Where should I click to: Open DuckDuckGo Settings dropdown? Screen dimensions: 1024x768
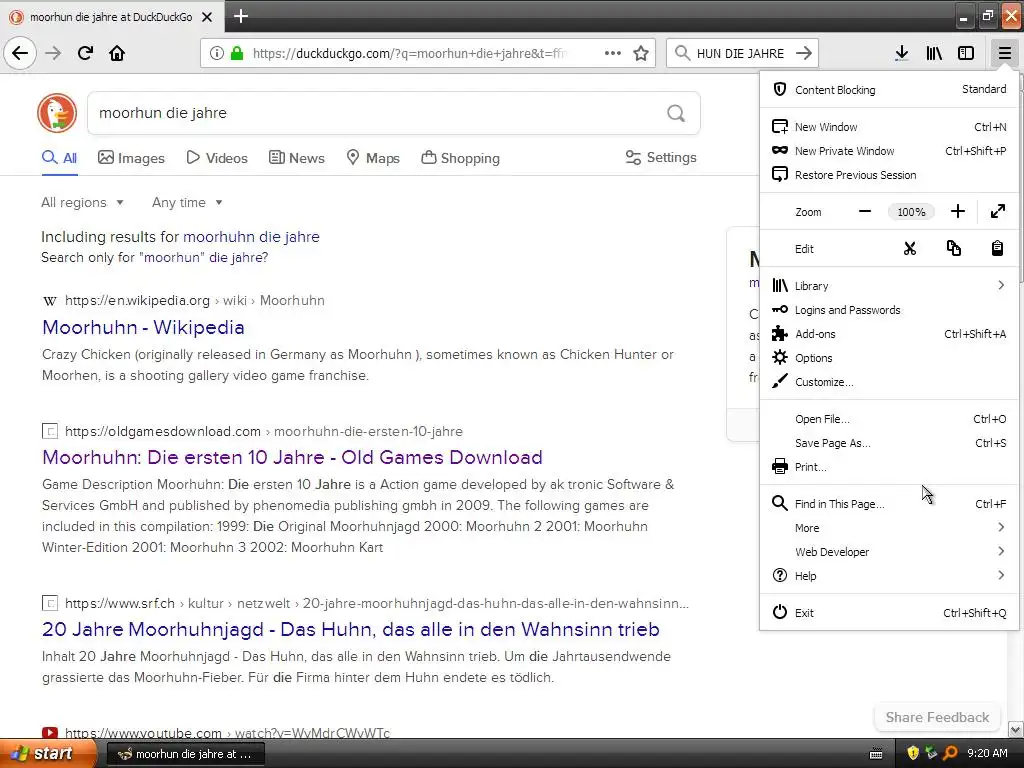click(x=661, y=157)
